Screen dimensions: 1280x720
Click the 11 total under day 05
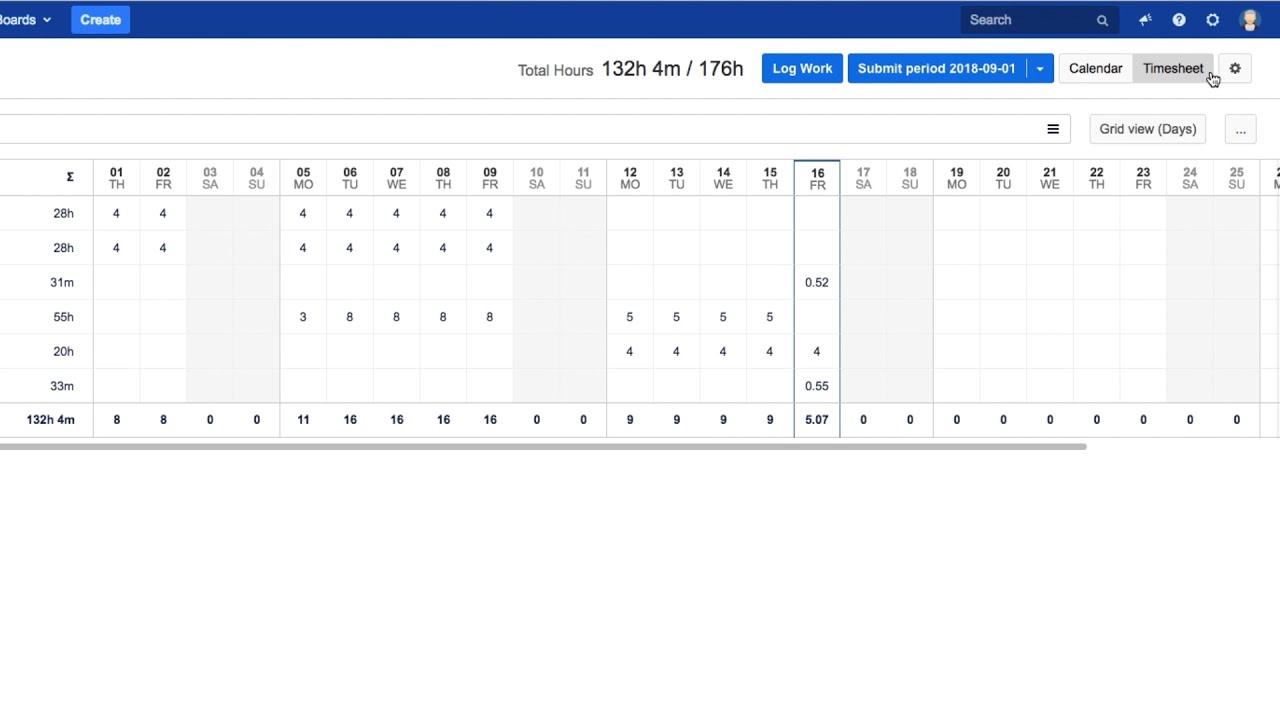pyautogui.click(x=303, y=420)
